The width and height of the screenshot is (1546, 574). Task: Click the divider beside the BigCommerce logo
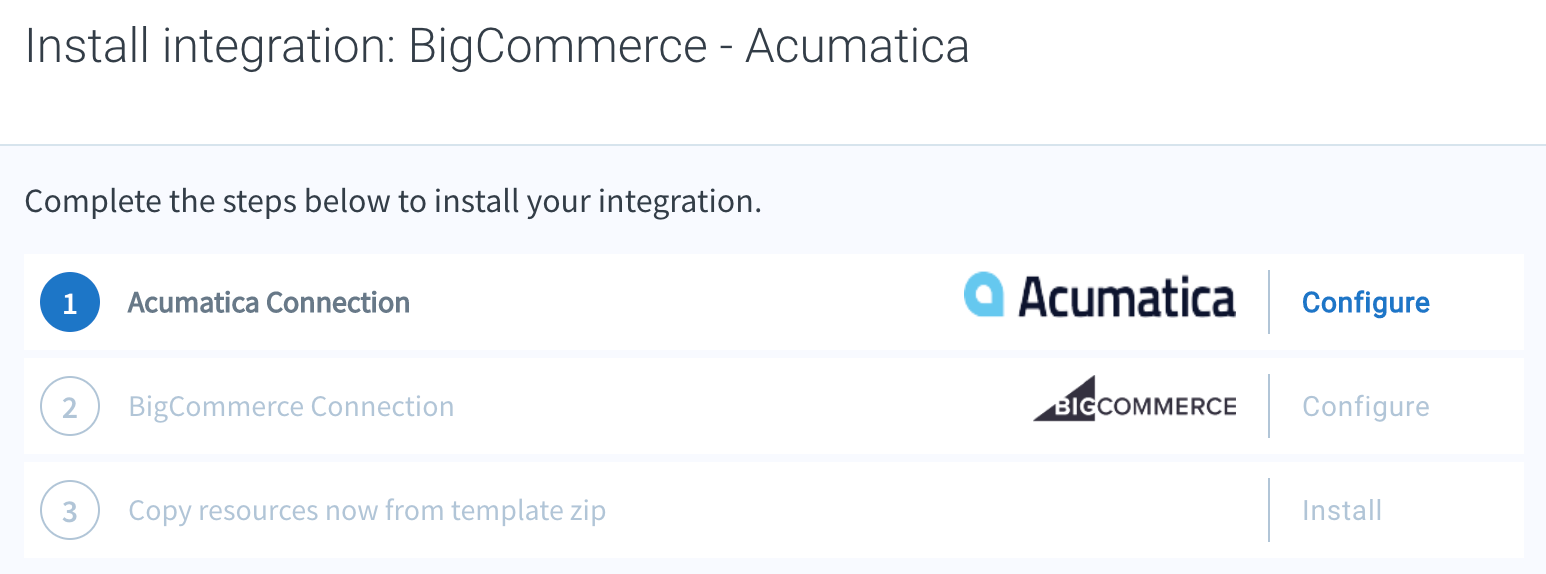click(1269, 406)
